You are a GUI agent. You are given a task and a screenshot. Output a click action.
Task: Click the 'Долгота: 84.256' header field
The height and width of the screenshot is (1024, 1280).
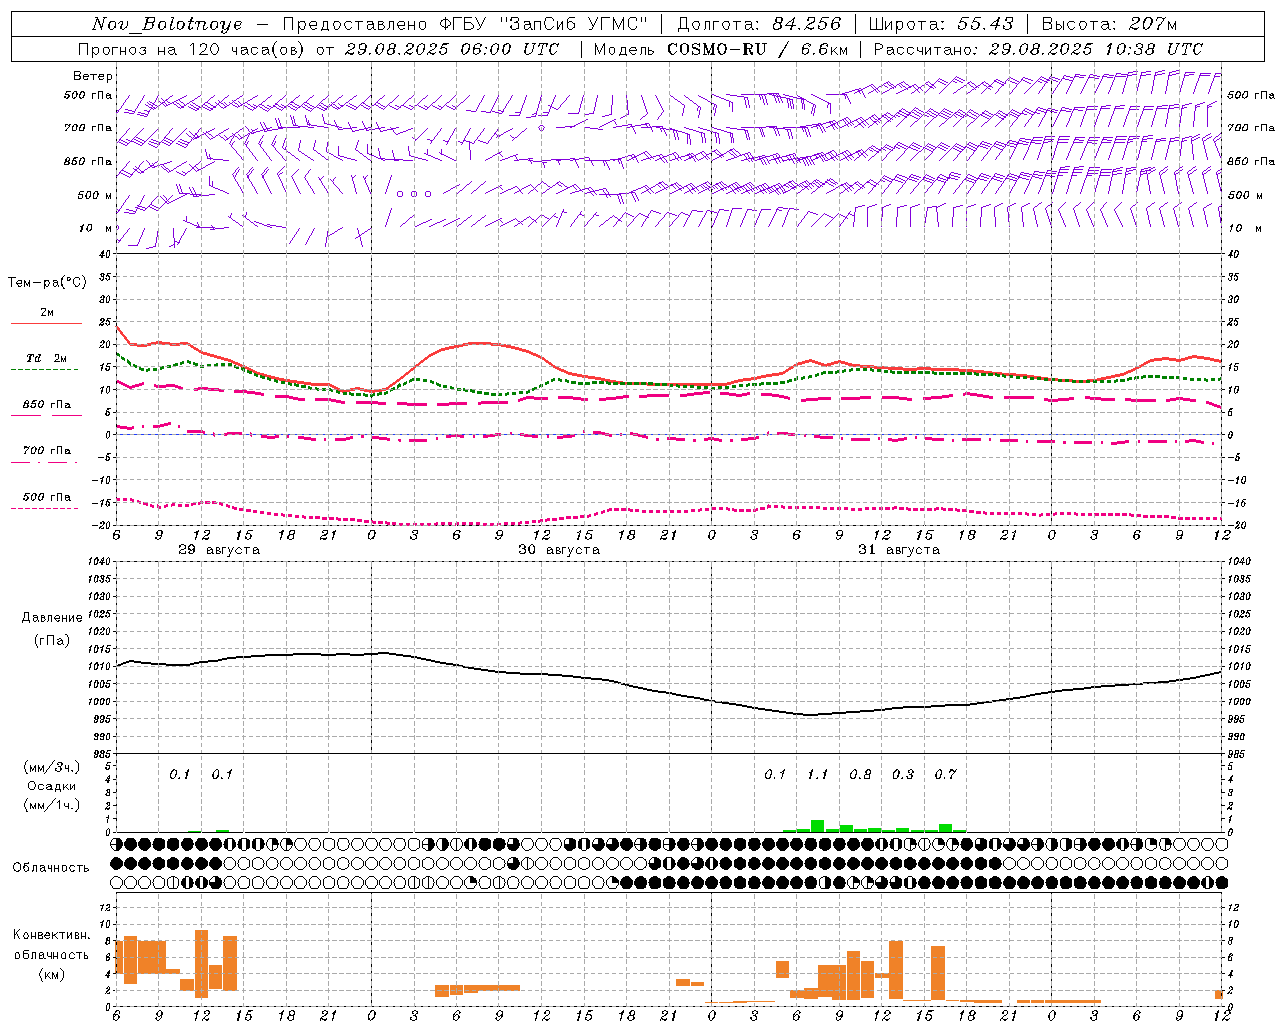coord(759,24)
